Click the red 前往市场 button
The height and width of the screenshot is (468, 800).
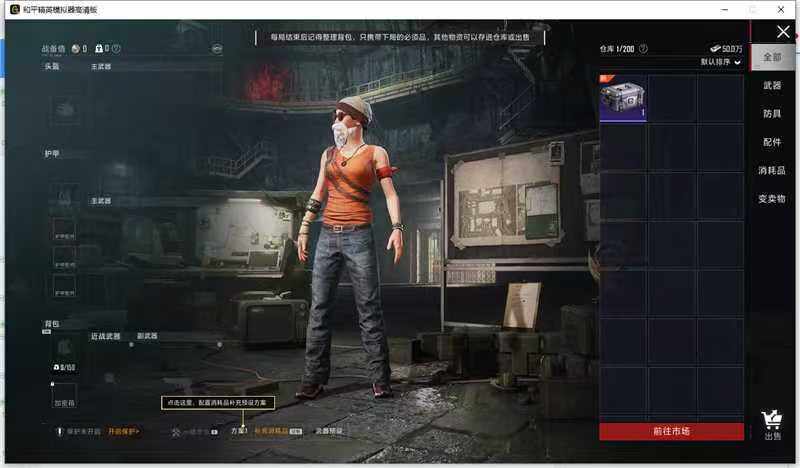671,431
